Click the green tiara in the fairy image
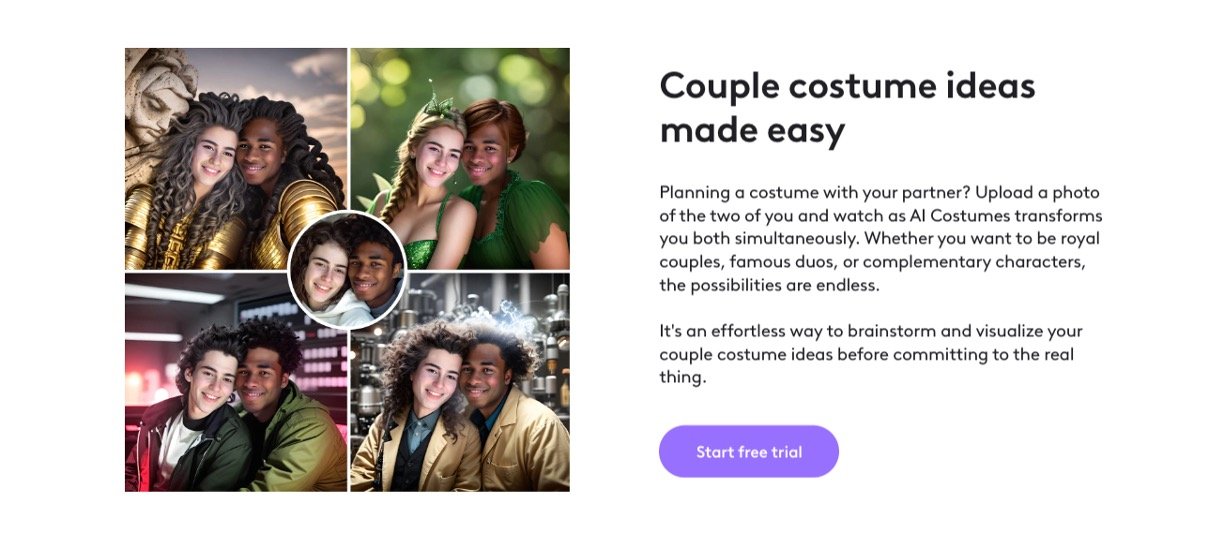The image size is (1224, 548). click(x=437, y=101)
